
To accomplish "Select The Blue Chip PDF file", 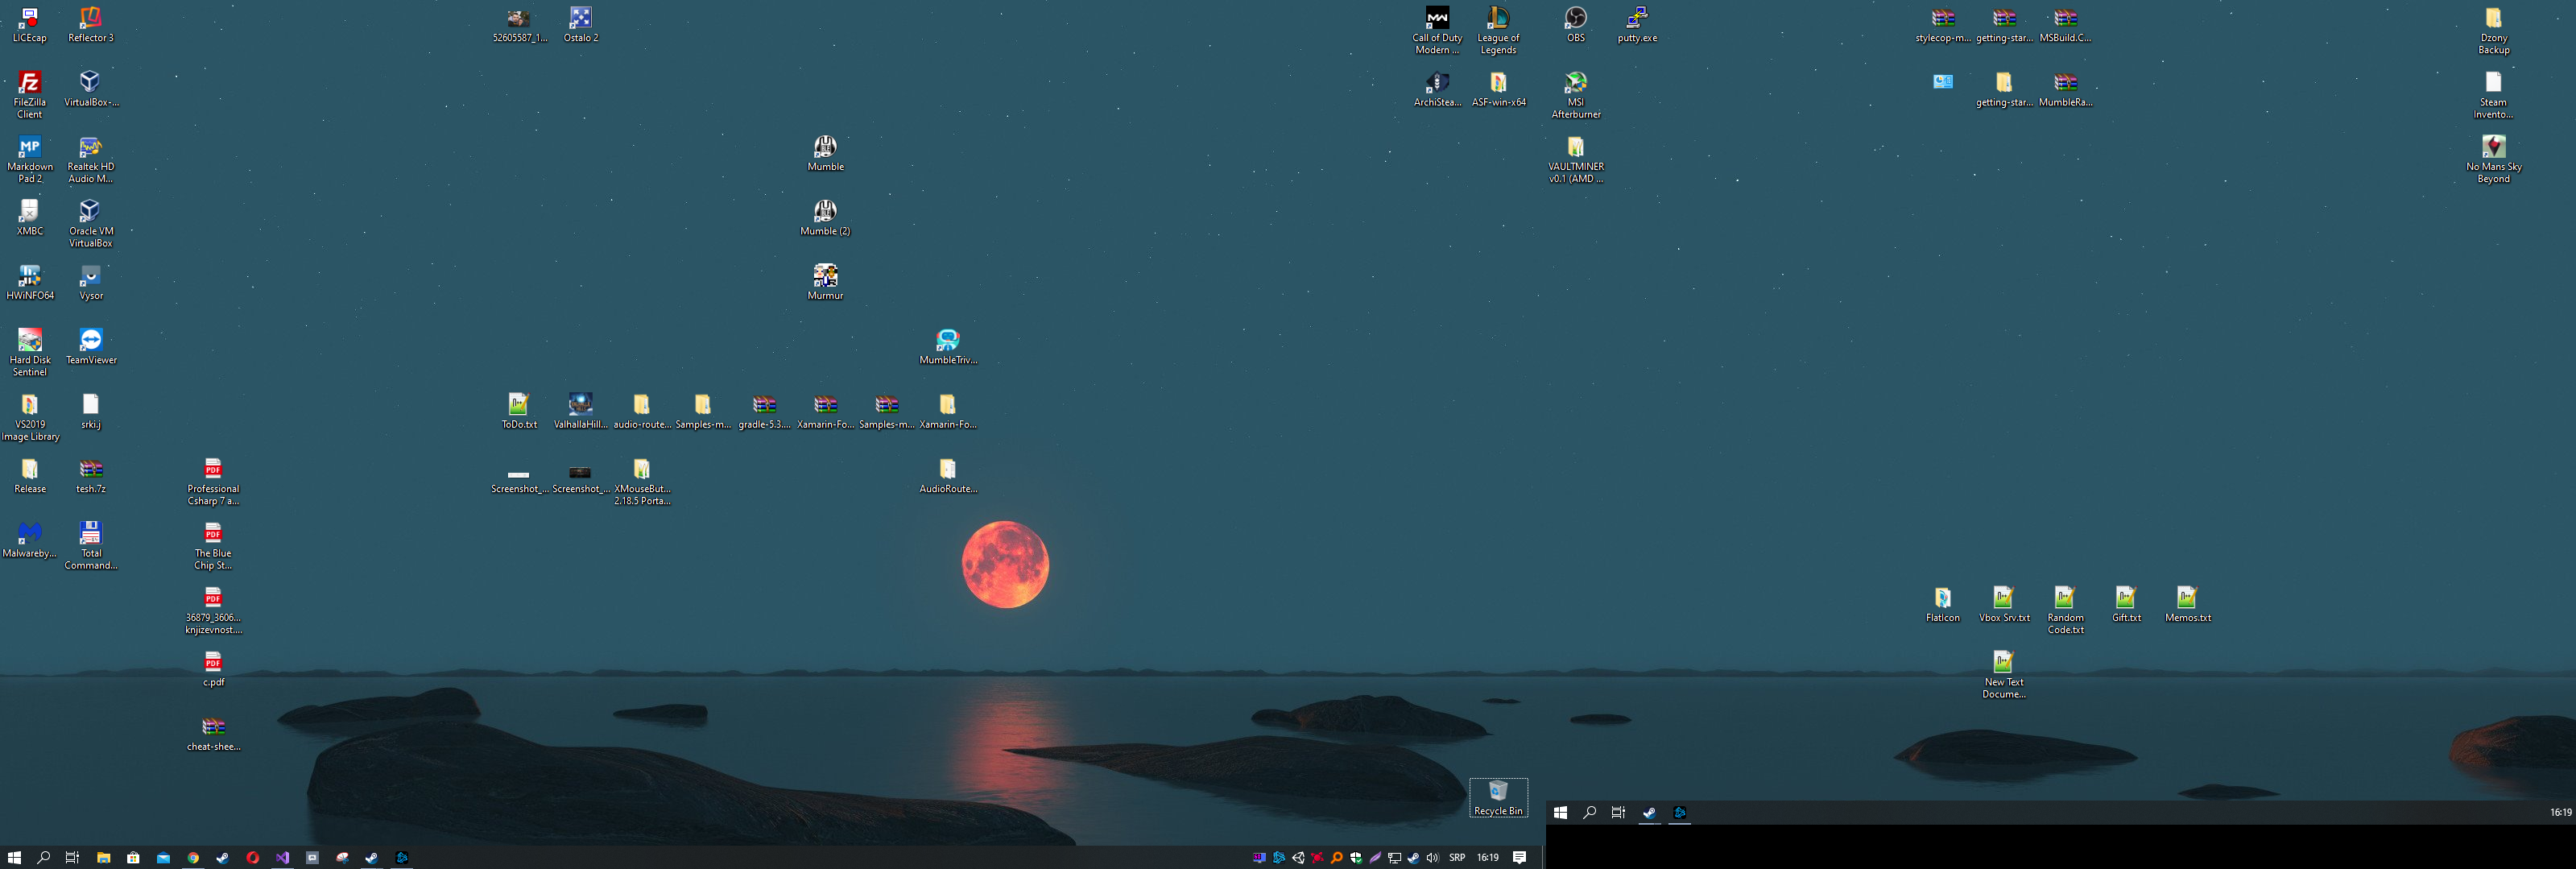I will click(x=213, y=546).
